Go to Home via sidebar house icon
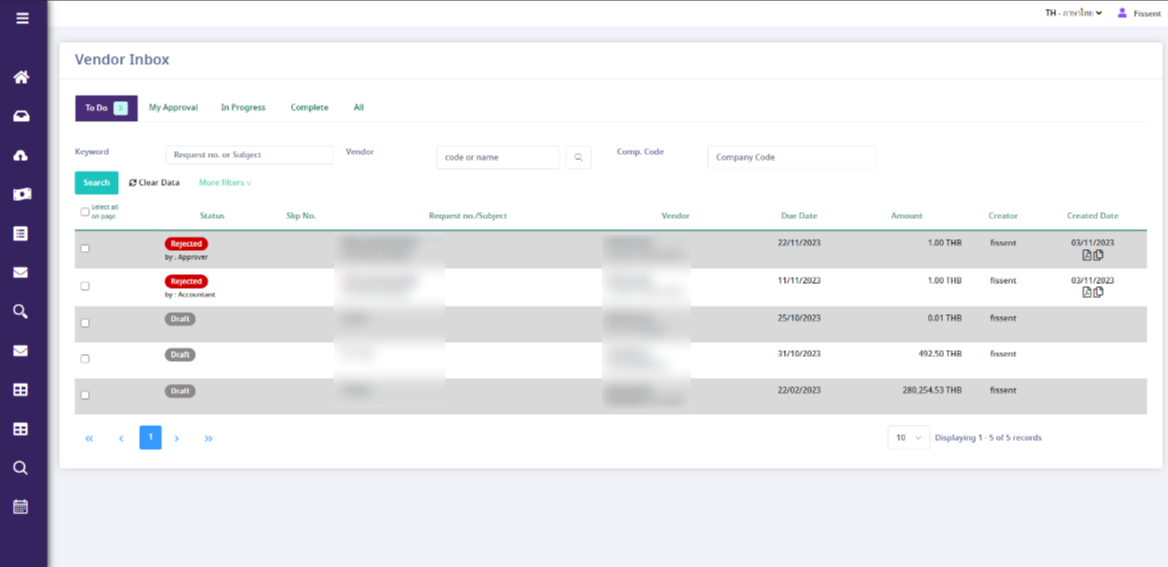Viewport: 1168px width, 567px height. pos(21,78)
